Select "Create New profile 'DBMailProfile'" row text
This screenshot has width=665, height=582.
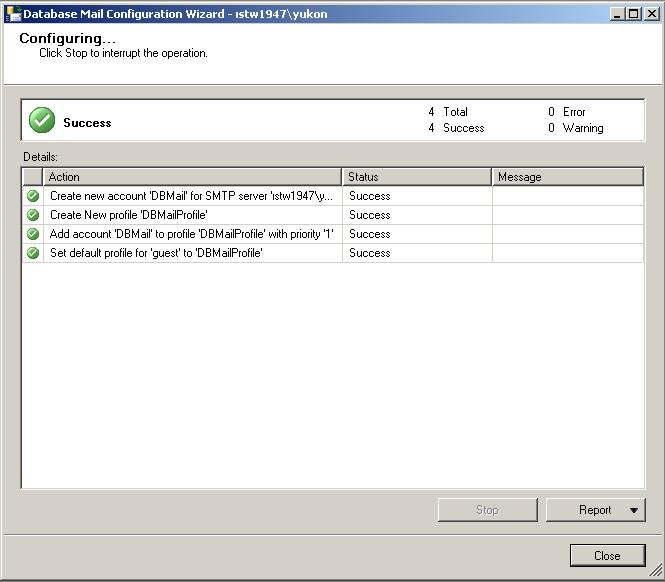pyautogui.click(x=129, y=215)
